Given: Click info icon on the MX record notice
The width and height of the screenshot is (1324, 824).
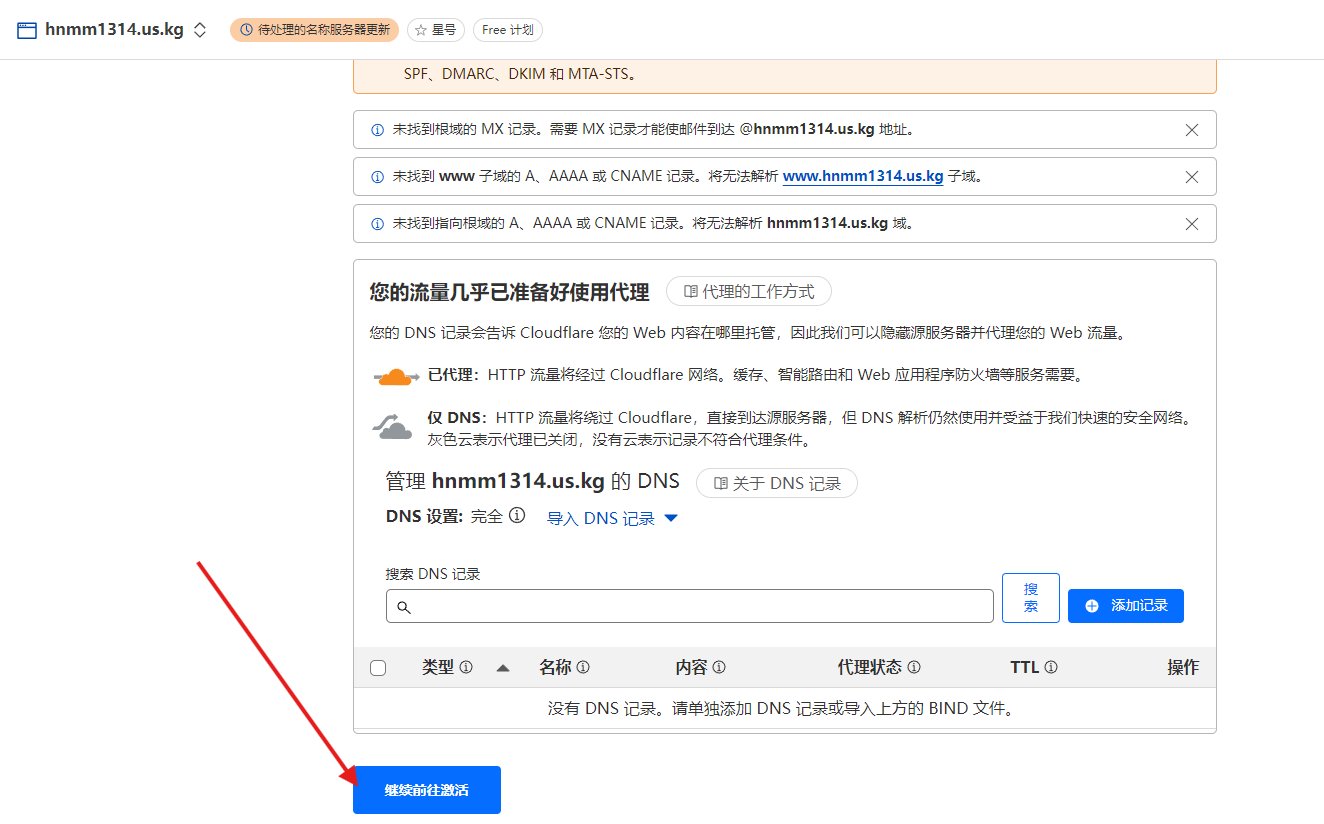Looking at the screenshot, I should (x=377, y=130).
